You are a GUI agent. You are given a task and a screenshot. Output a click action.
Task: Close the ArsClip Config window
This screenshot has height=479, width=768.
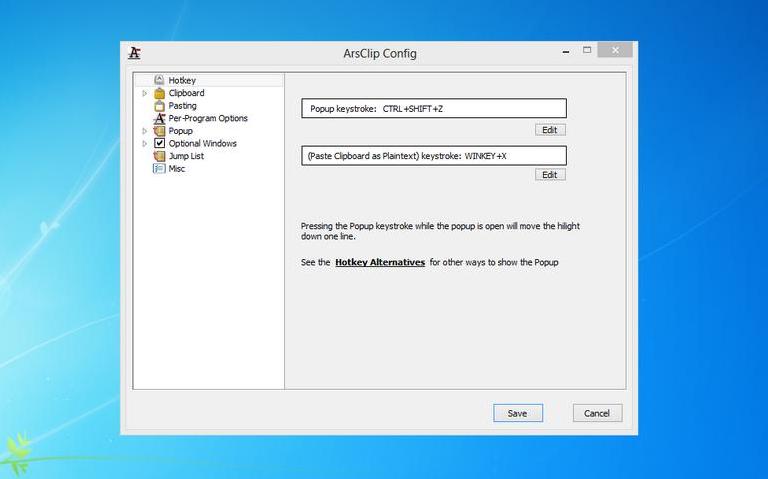[x=615, y=50]
